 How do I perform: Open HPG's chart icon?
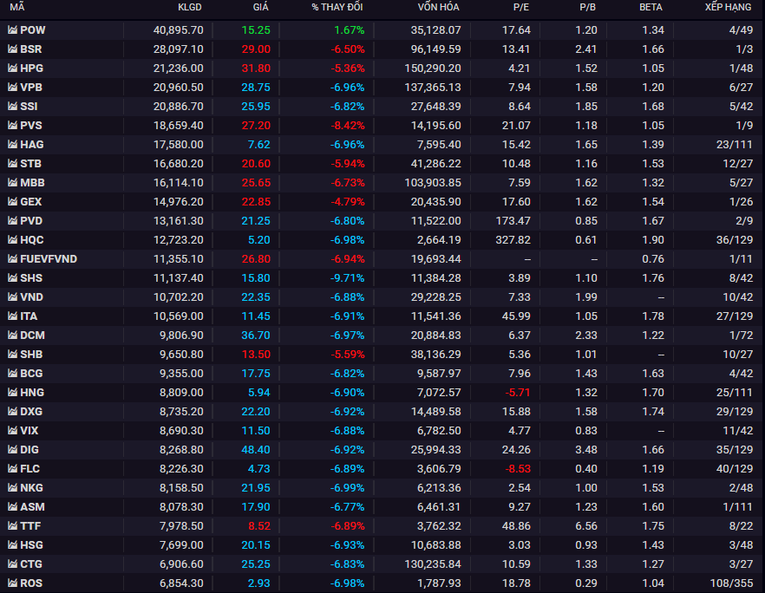point(12,68)
